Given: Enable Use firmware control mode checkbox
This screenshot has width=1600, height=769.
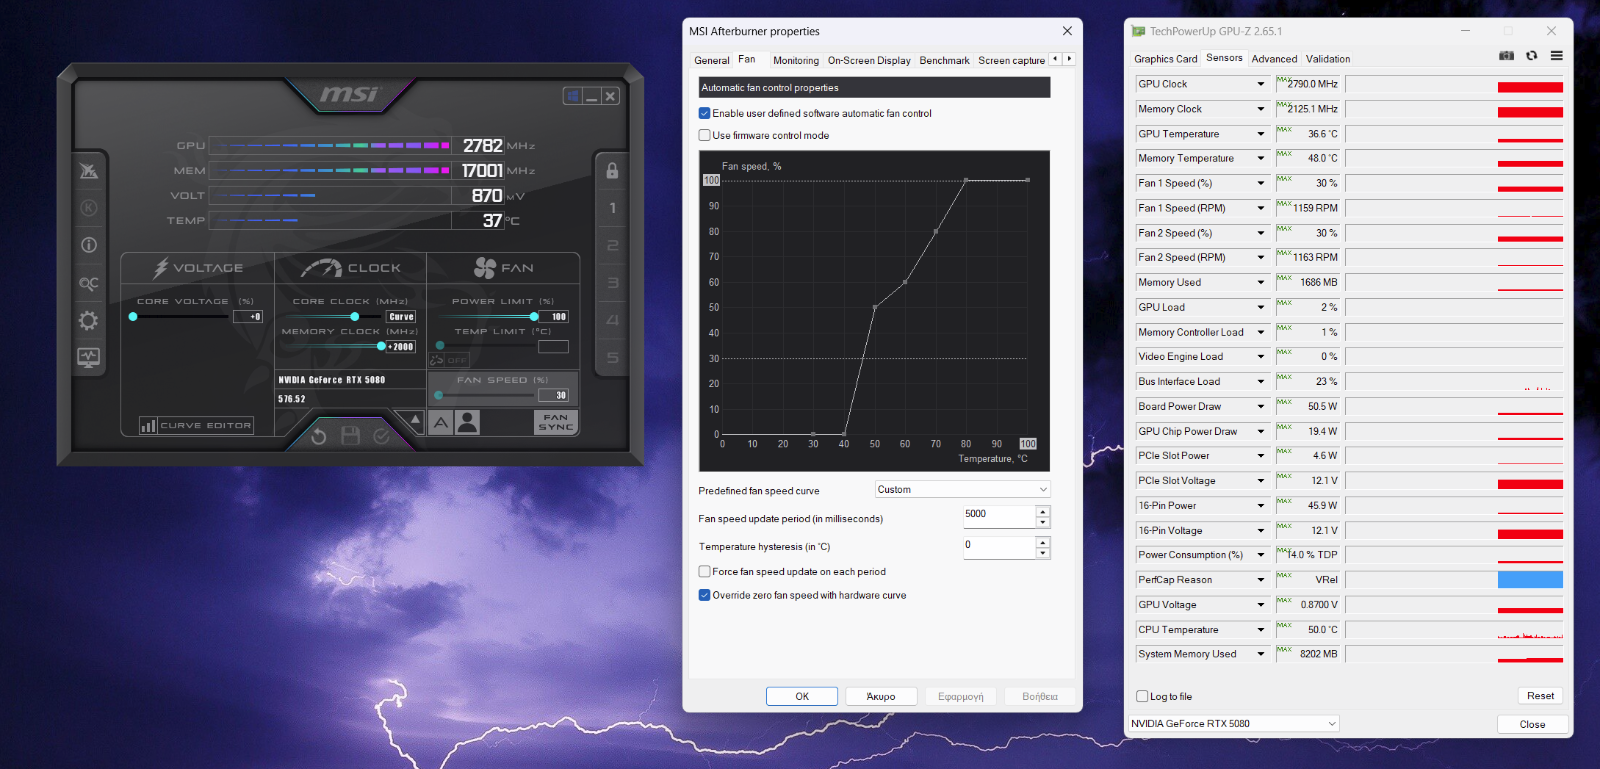Looking at the screenshot, I should pyautogui.click(x=705, y=136).
